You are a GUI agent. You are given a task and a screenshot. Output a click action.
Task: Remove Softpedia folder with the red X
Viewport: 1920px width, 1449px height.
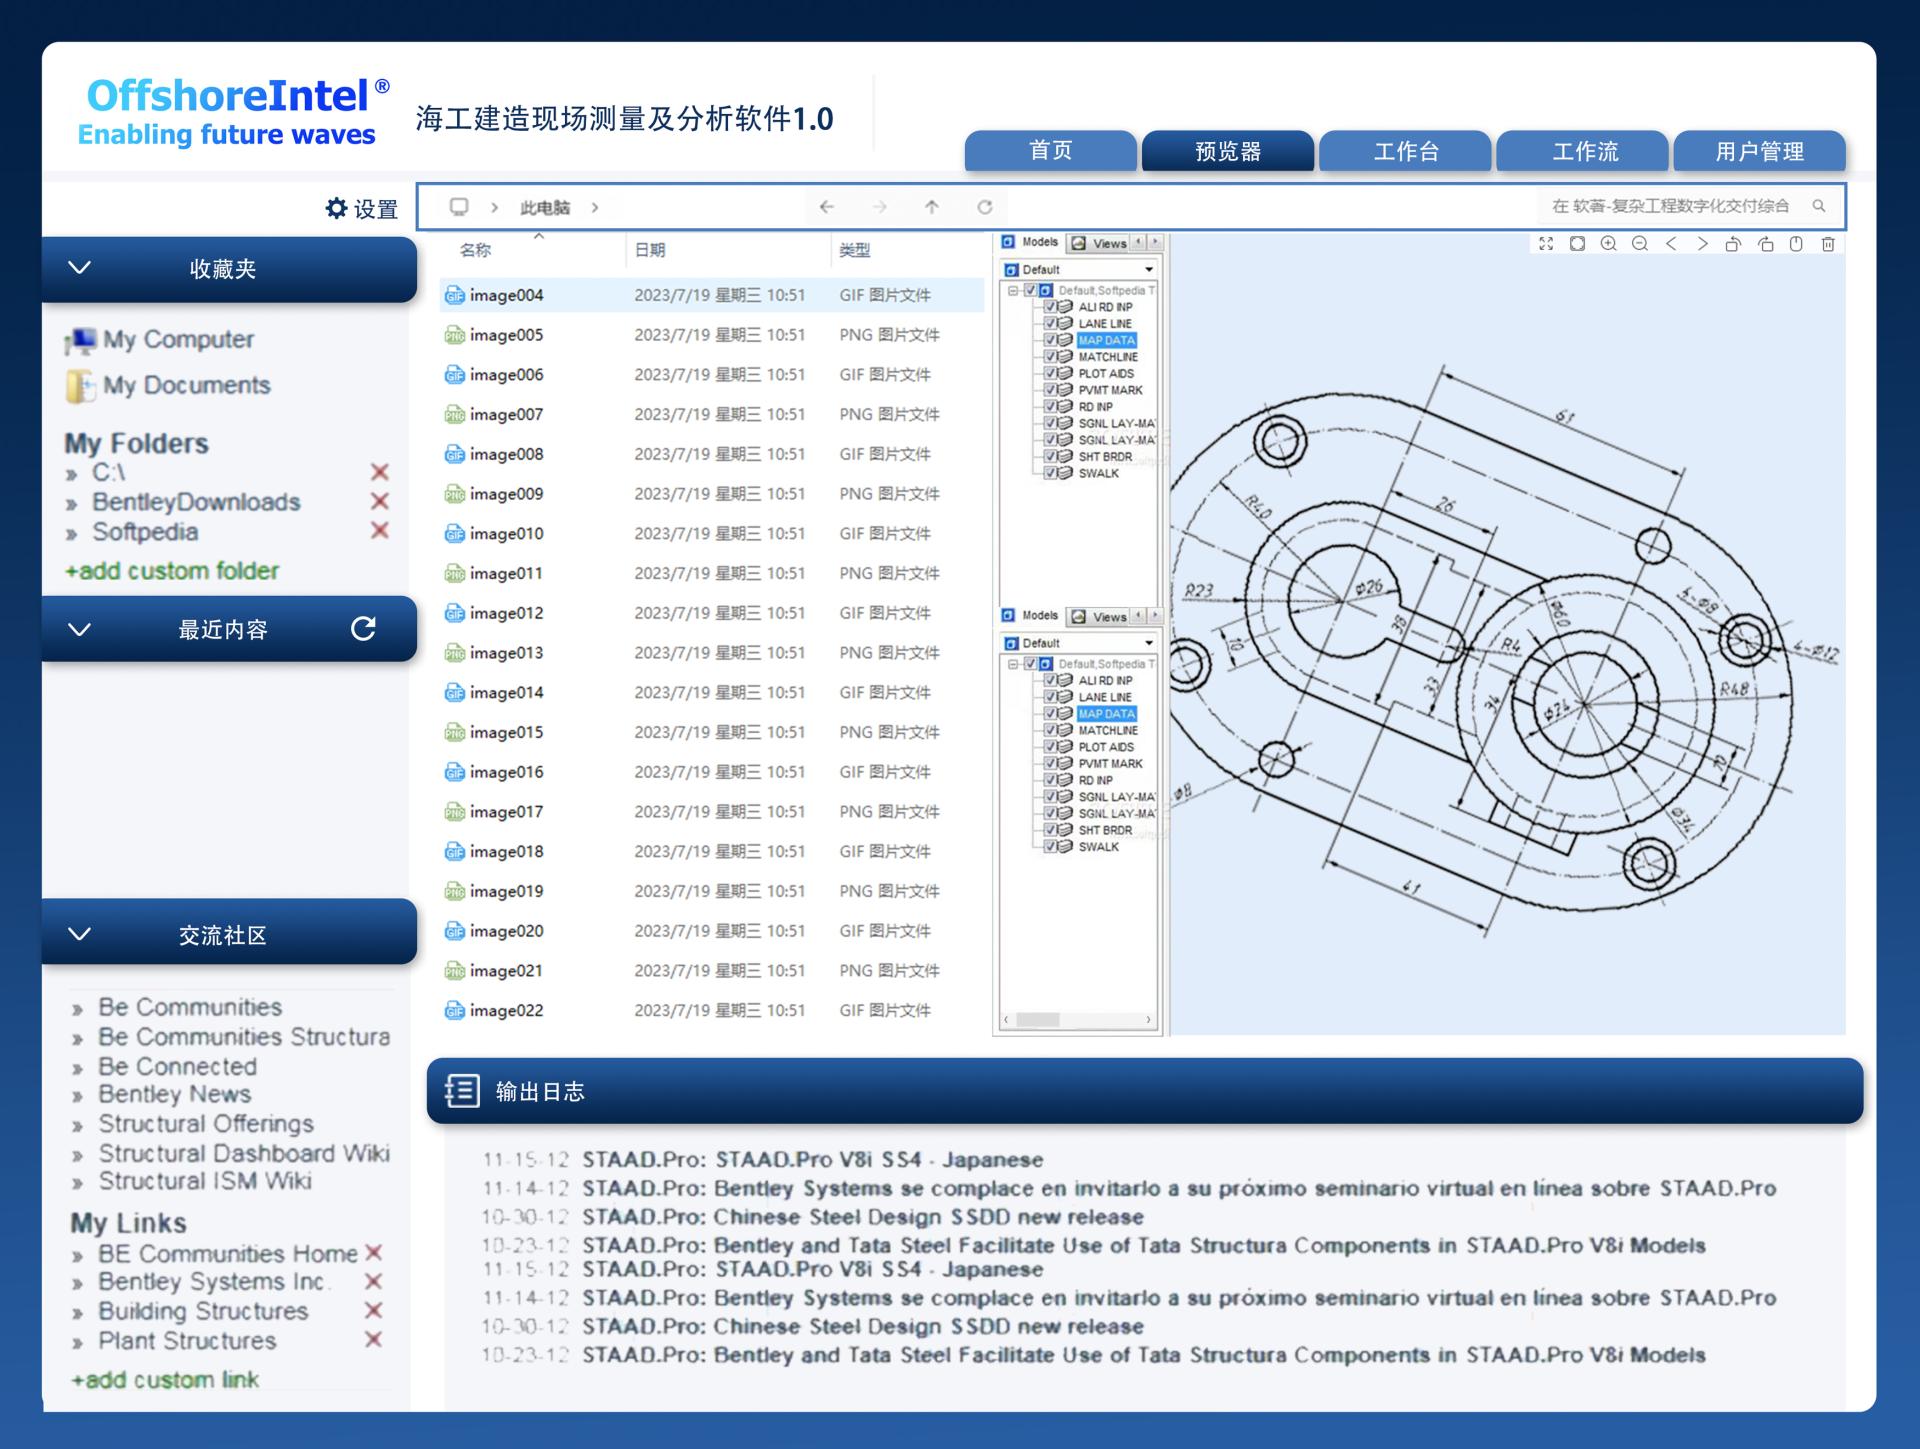point(380,530)
